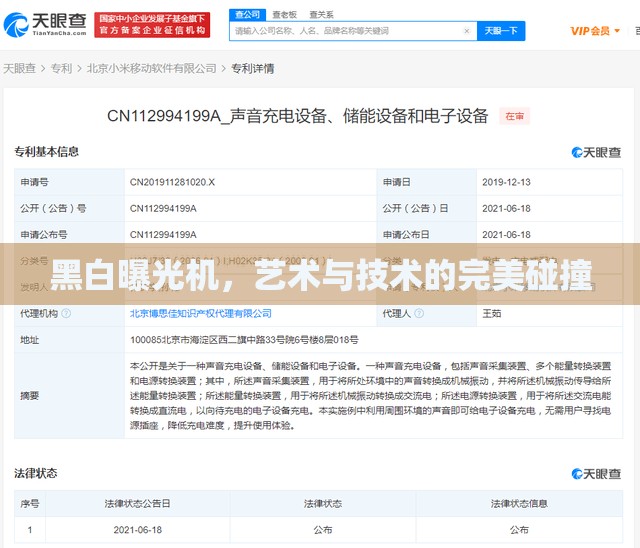Image resolution: width=640 pixels, height=548 pixels.
Task: Click the 专利基本信息 section heading
Action: tap(46, 152)
